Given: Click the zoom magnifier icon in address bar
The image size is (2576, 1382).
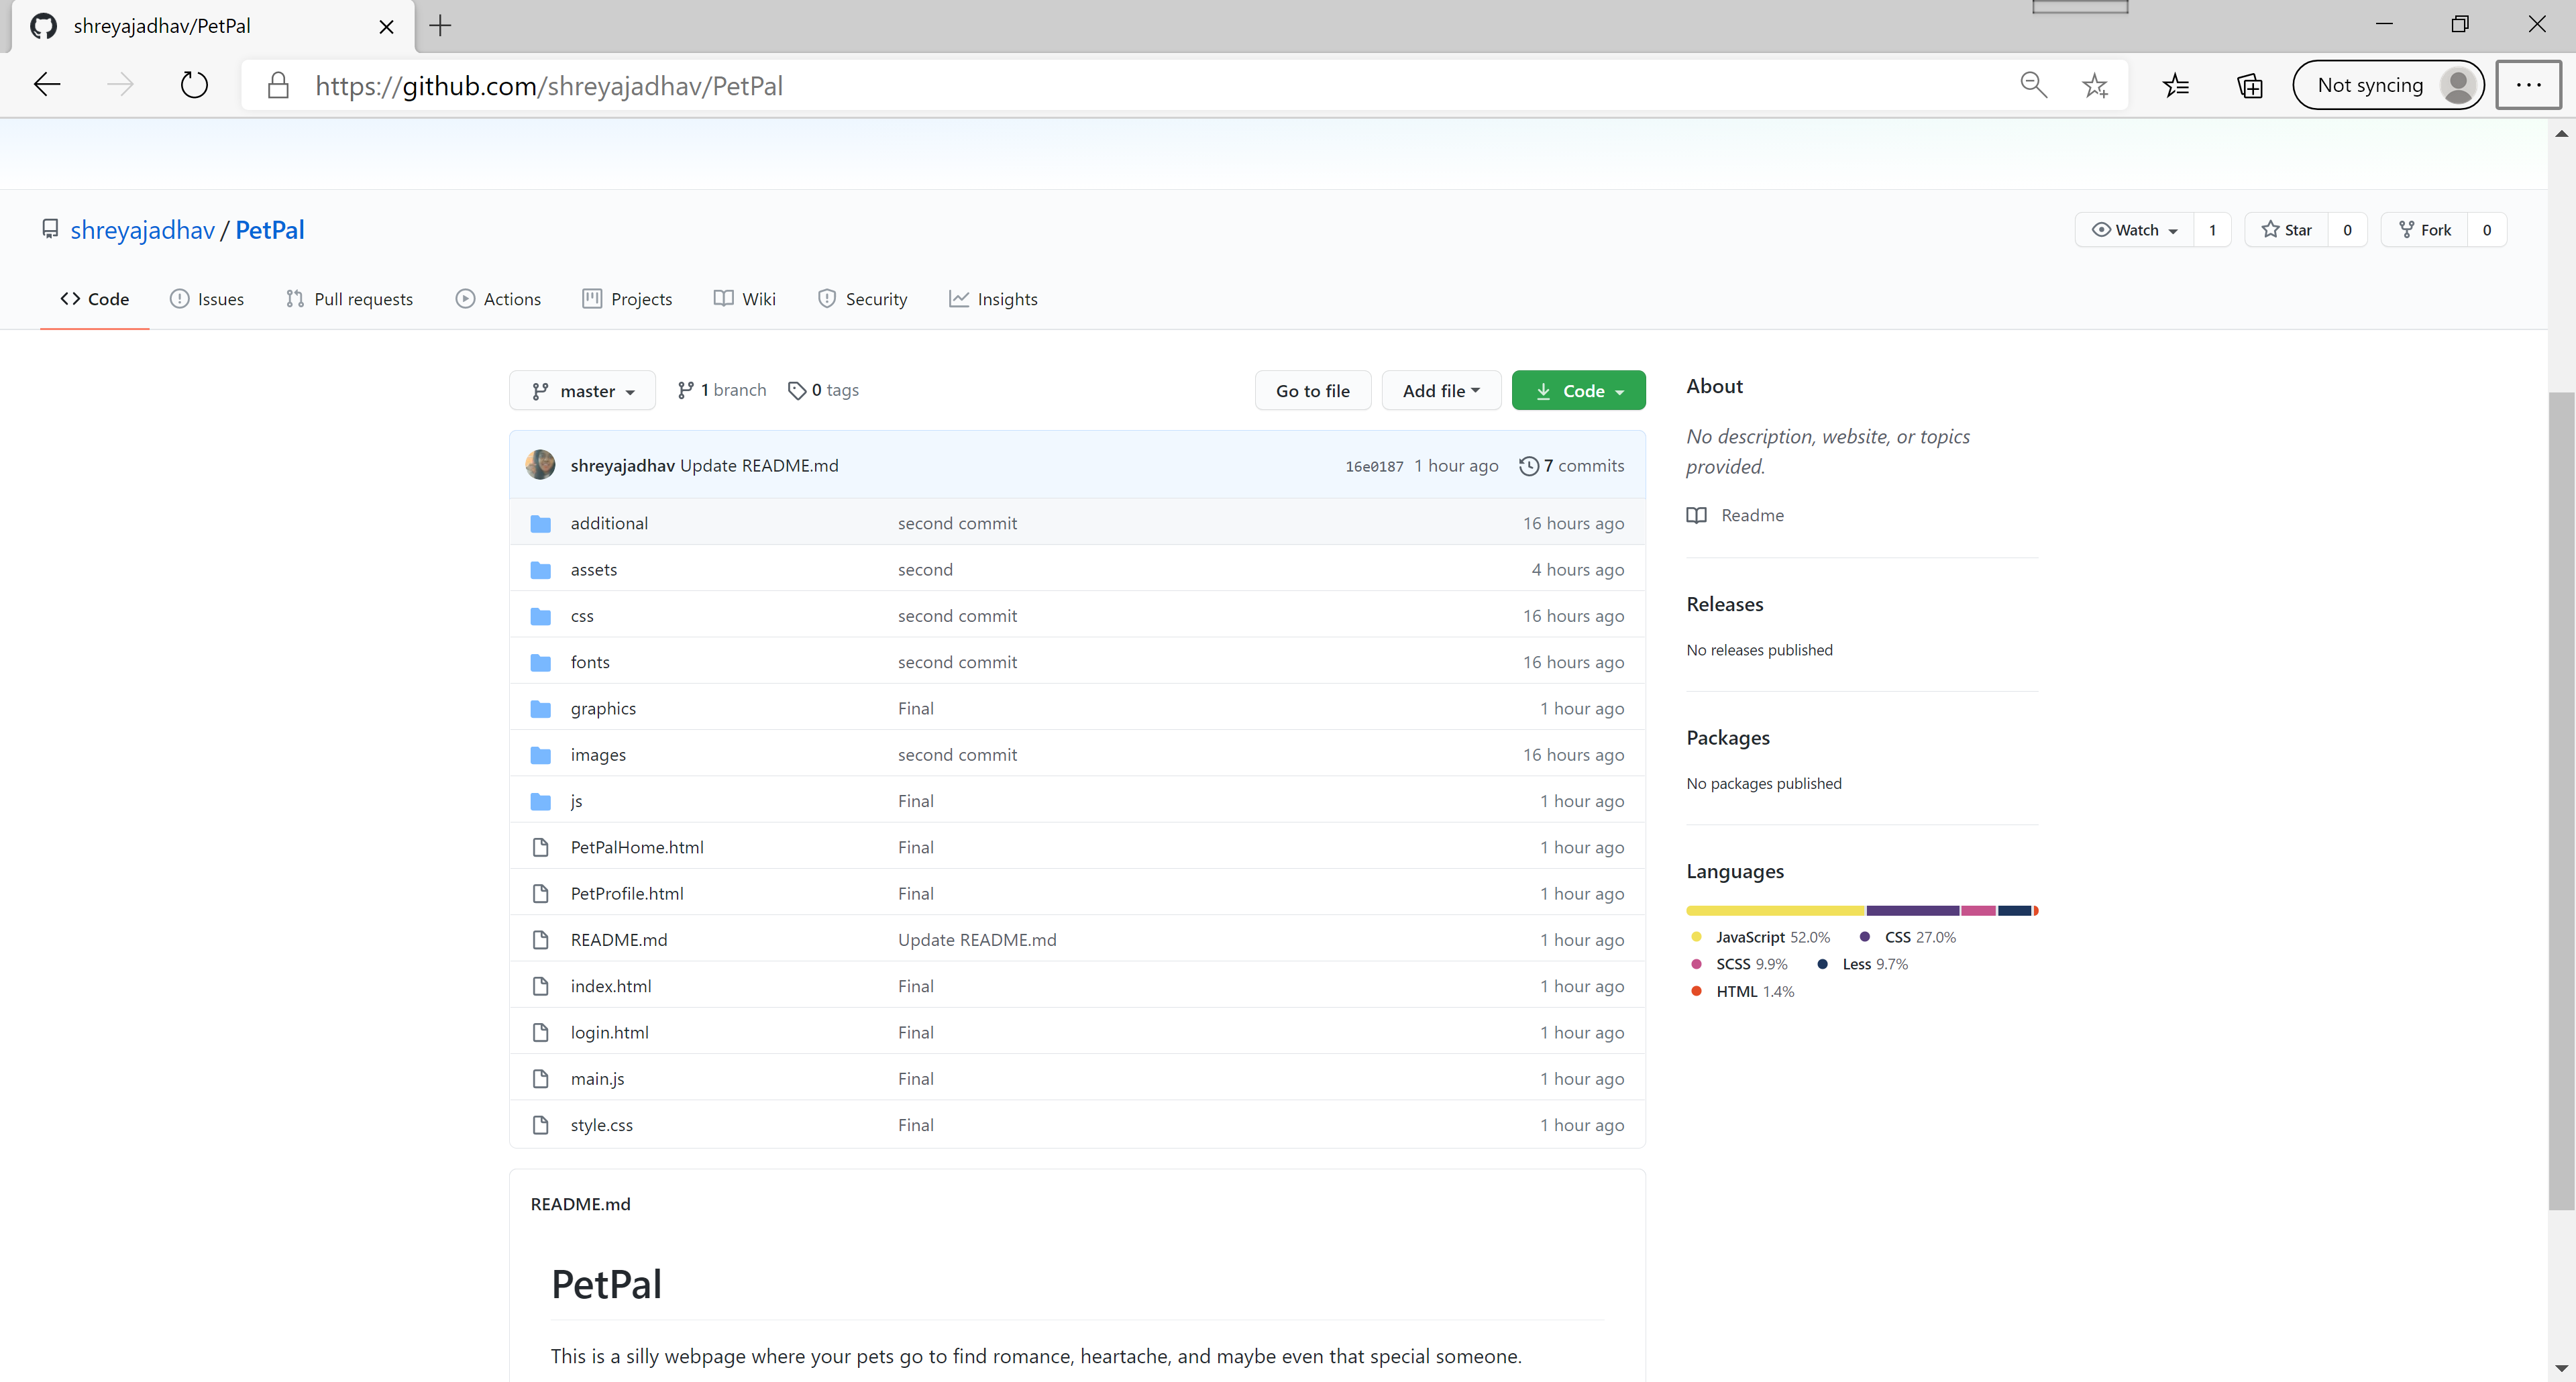Looking at the screenshot, I should pos(2033,85).
